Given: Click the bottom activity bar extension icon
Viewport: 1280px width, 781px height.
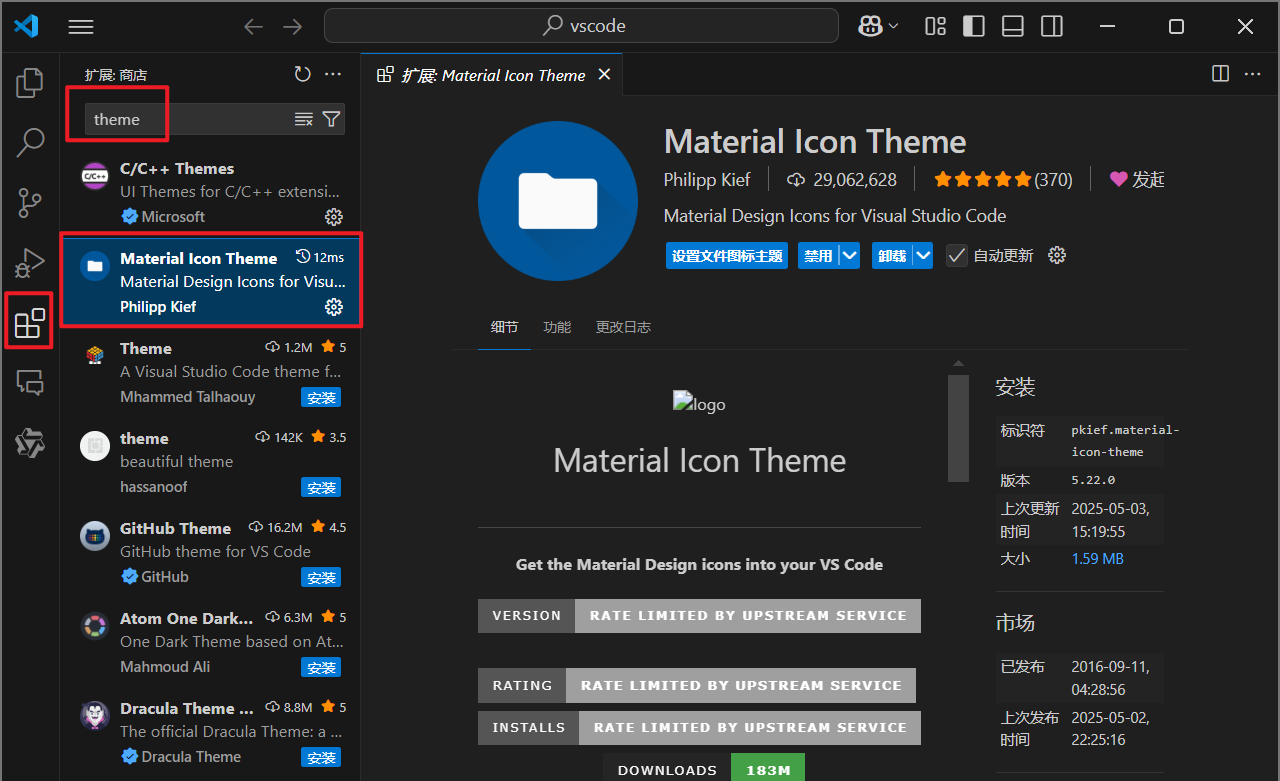Looking at the screenshot, I should tap(30, 442).
